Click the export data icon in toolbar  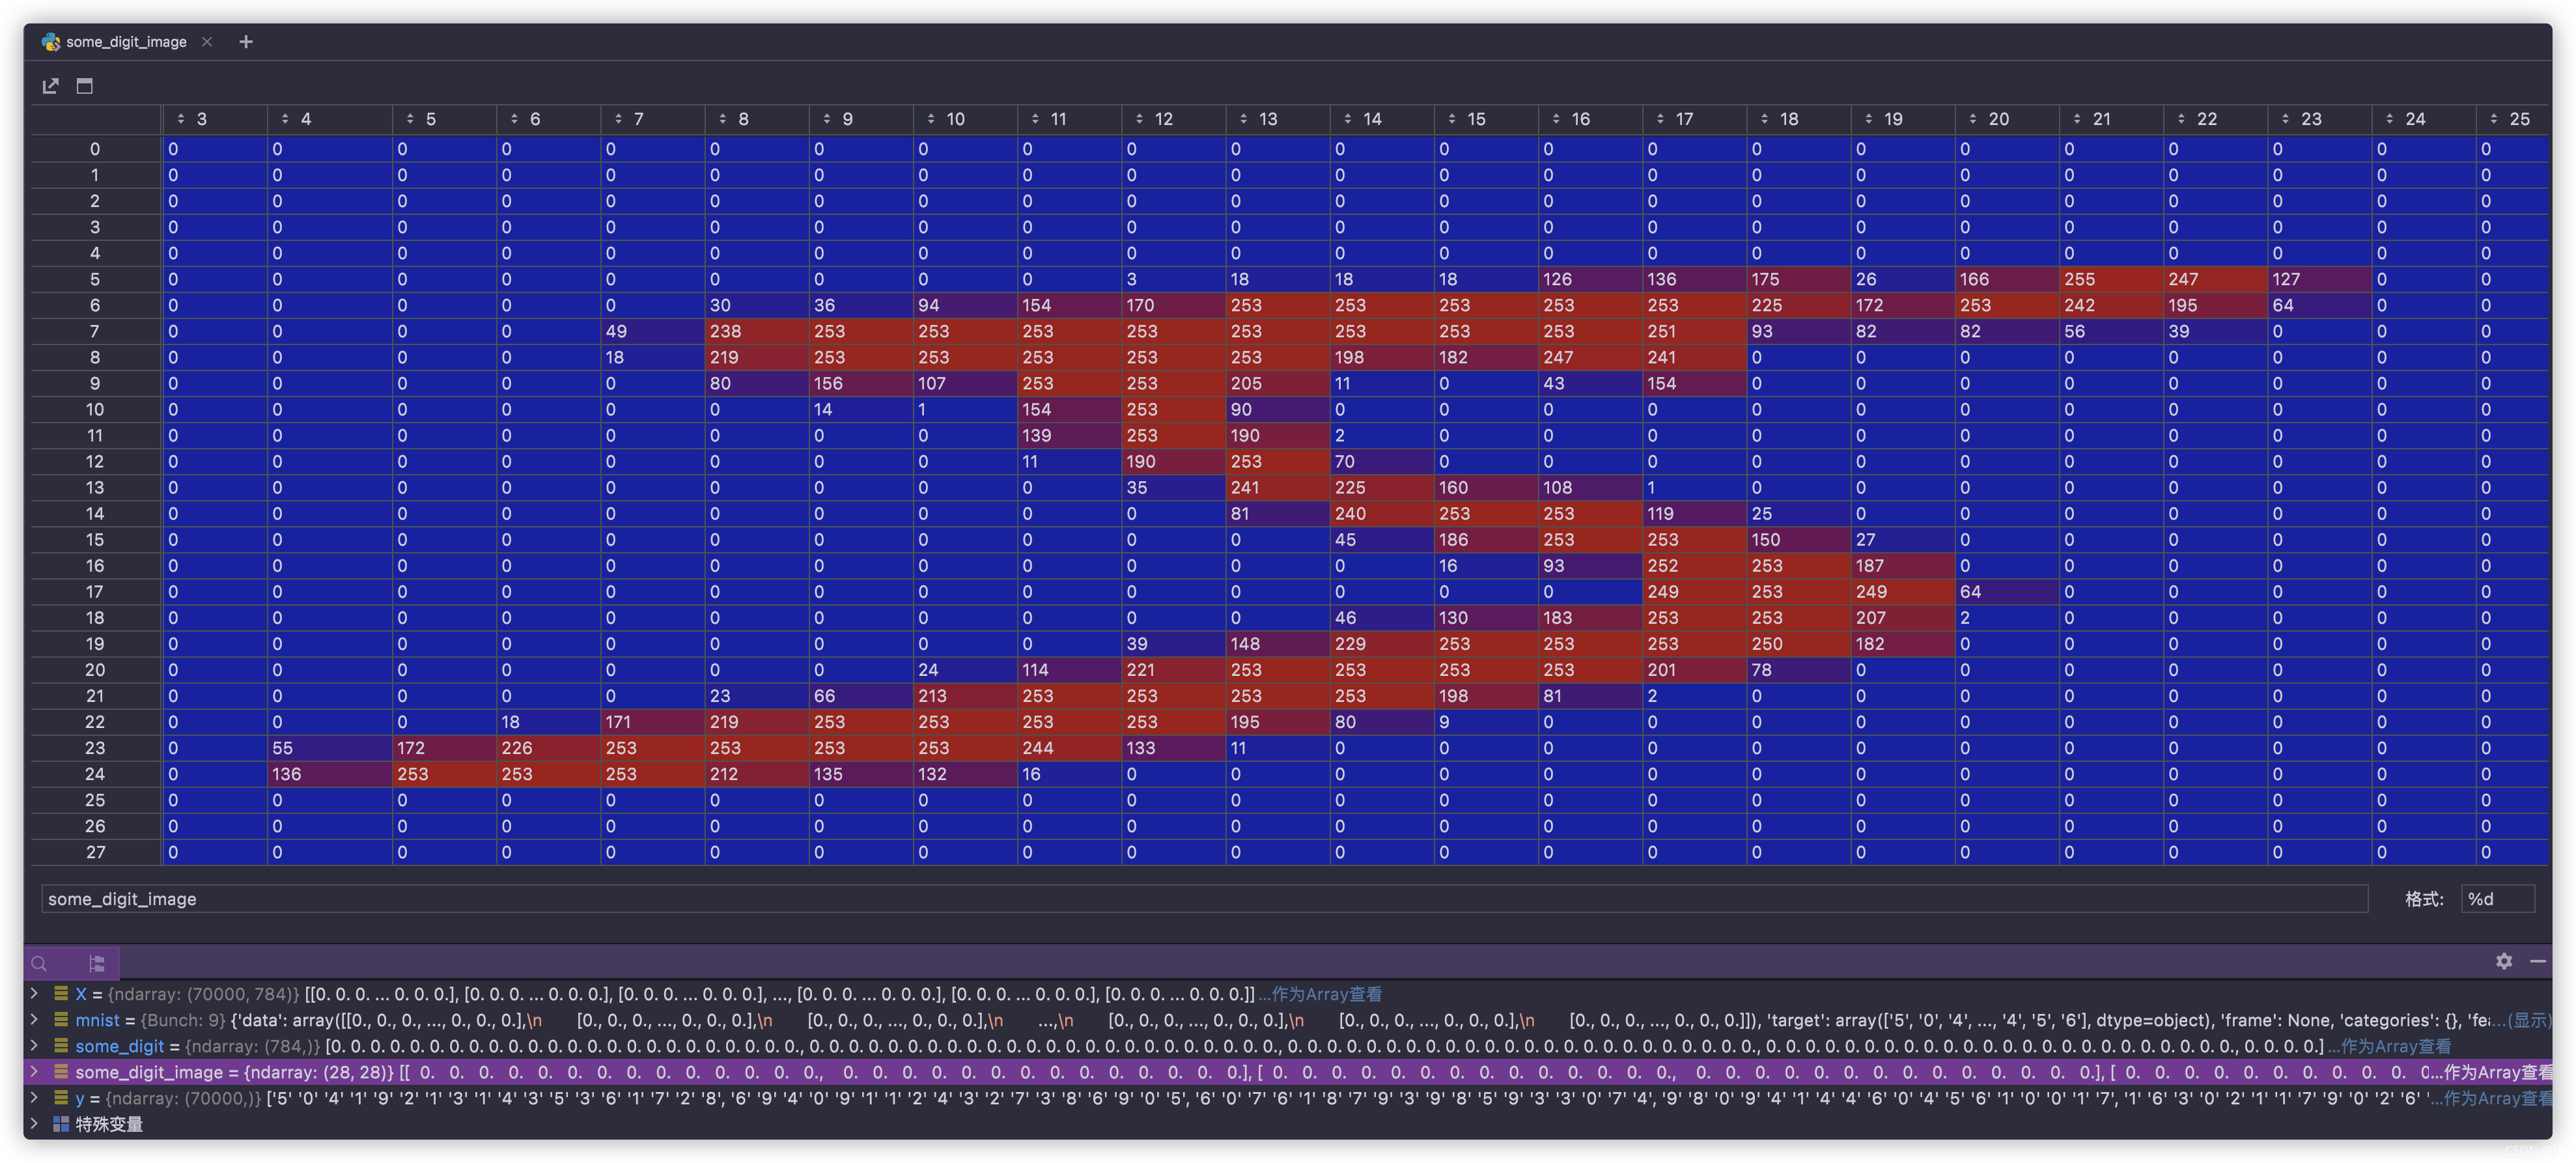[x=50, y=86]
